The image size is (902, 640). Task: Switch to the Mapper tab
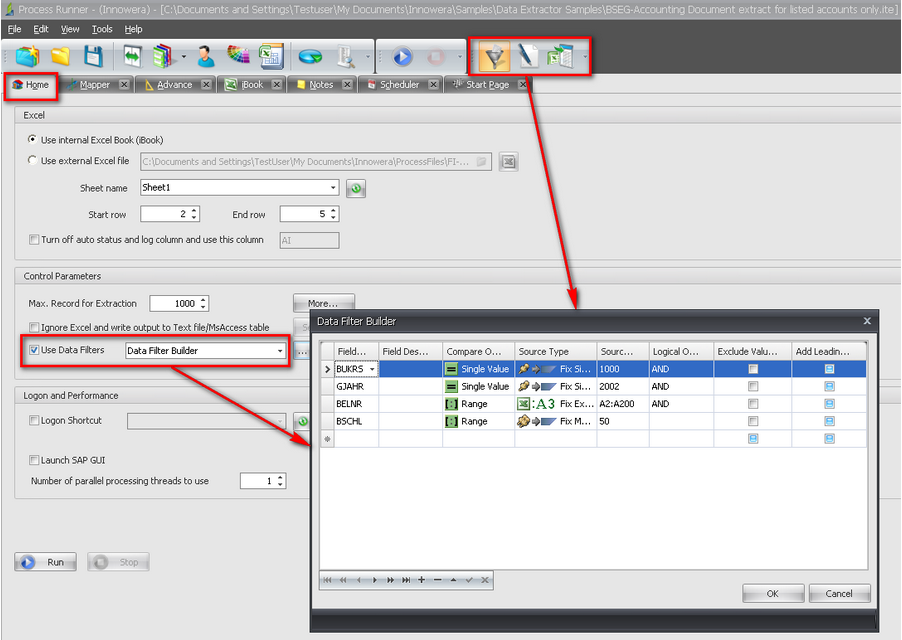pos(96,85)
